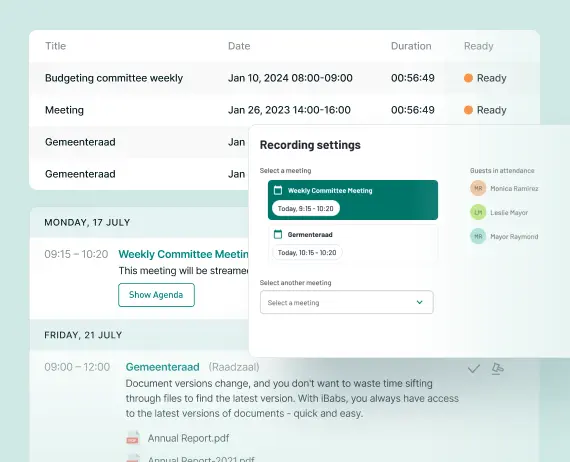Screen dimensions: 570x462
Task: Open the Annual Report.pdf file
Action: pos(188,438)
